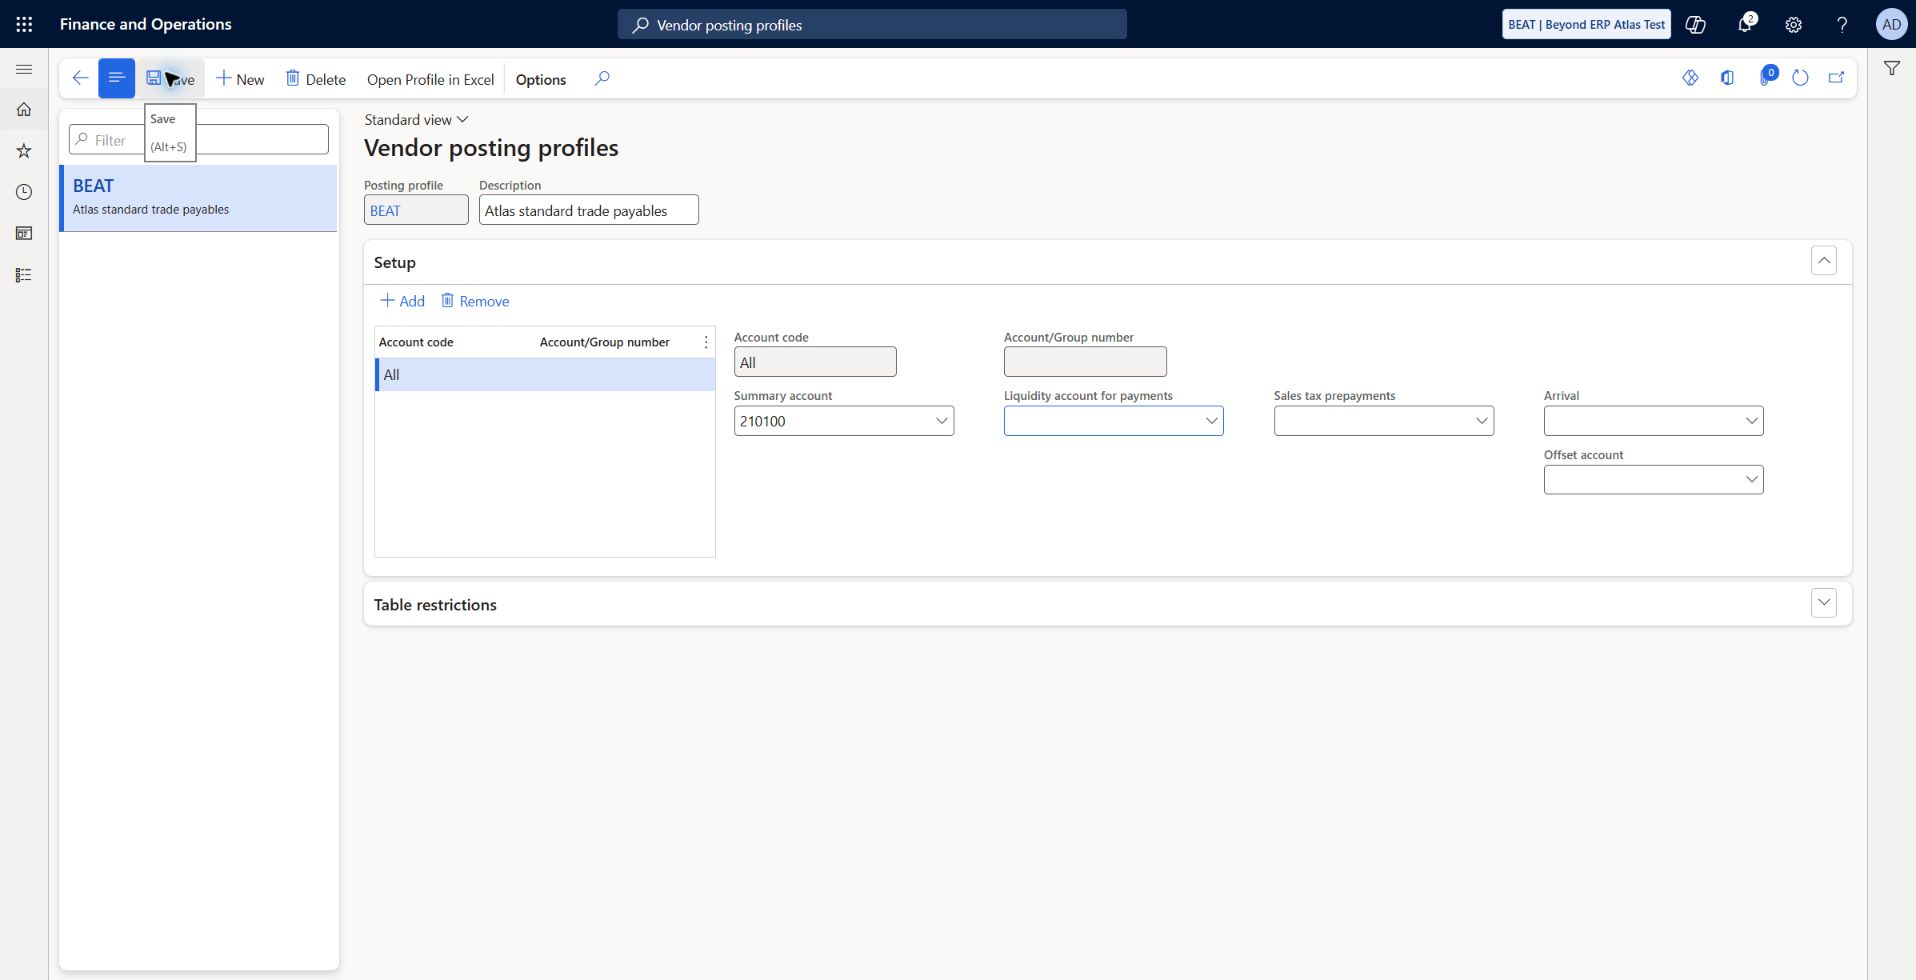Viewport: 1916px width, 980px height.
Task: Open Recent clock in the sidebar
Action: (24, 192)
